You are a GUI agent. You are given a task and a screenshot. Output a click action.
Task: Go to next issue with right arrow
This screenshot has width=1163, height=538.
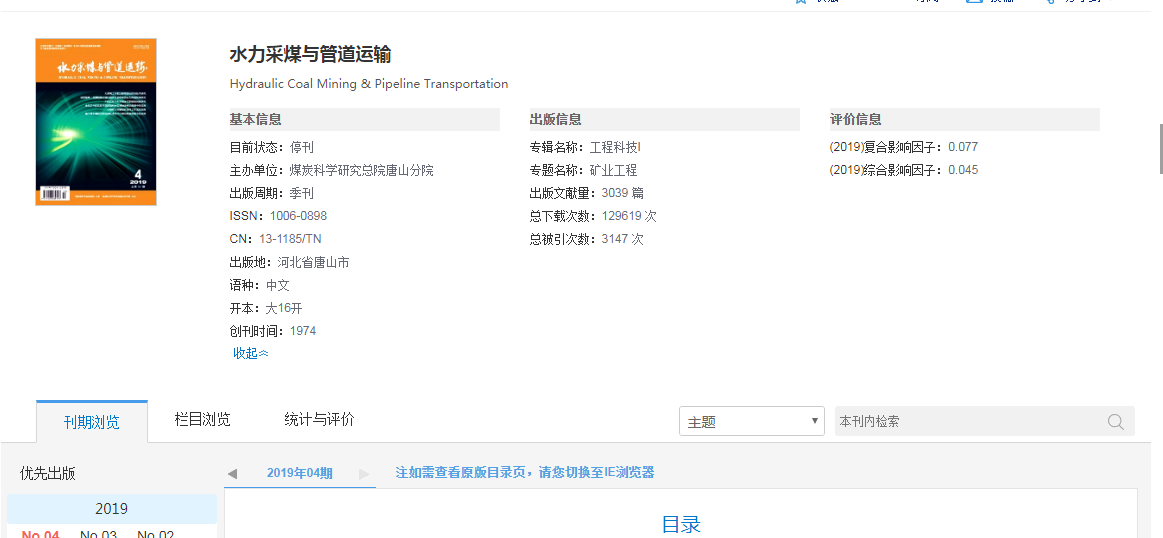(x=364, y=473)
